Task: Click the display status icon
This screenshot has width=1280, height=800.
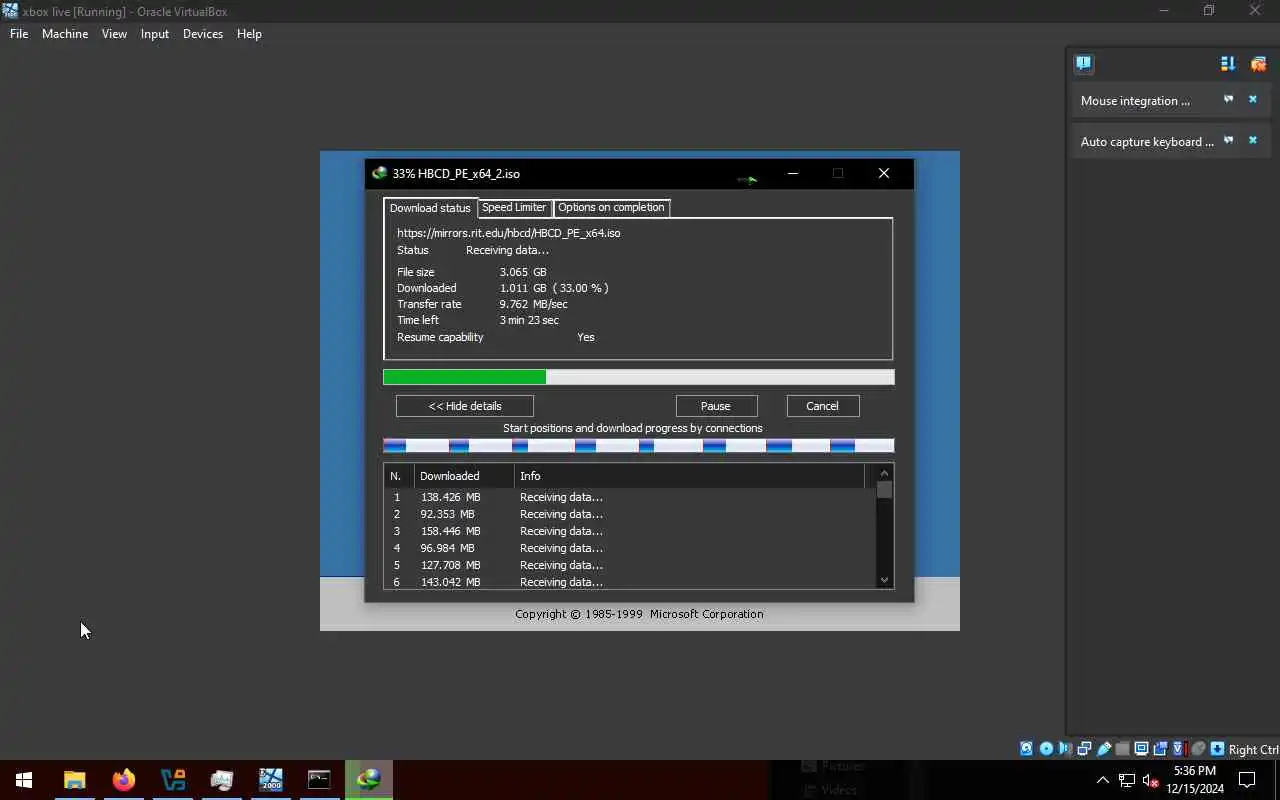Action: 1141,749
